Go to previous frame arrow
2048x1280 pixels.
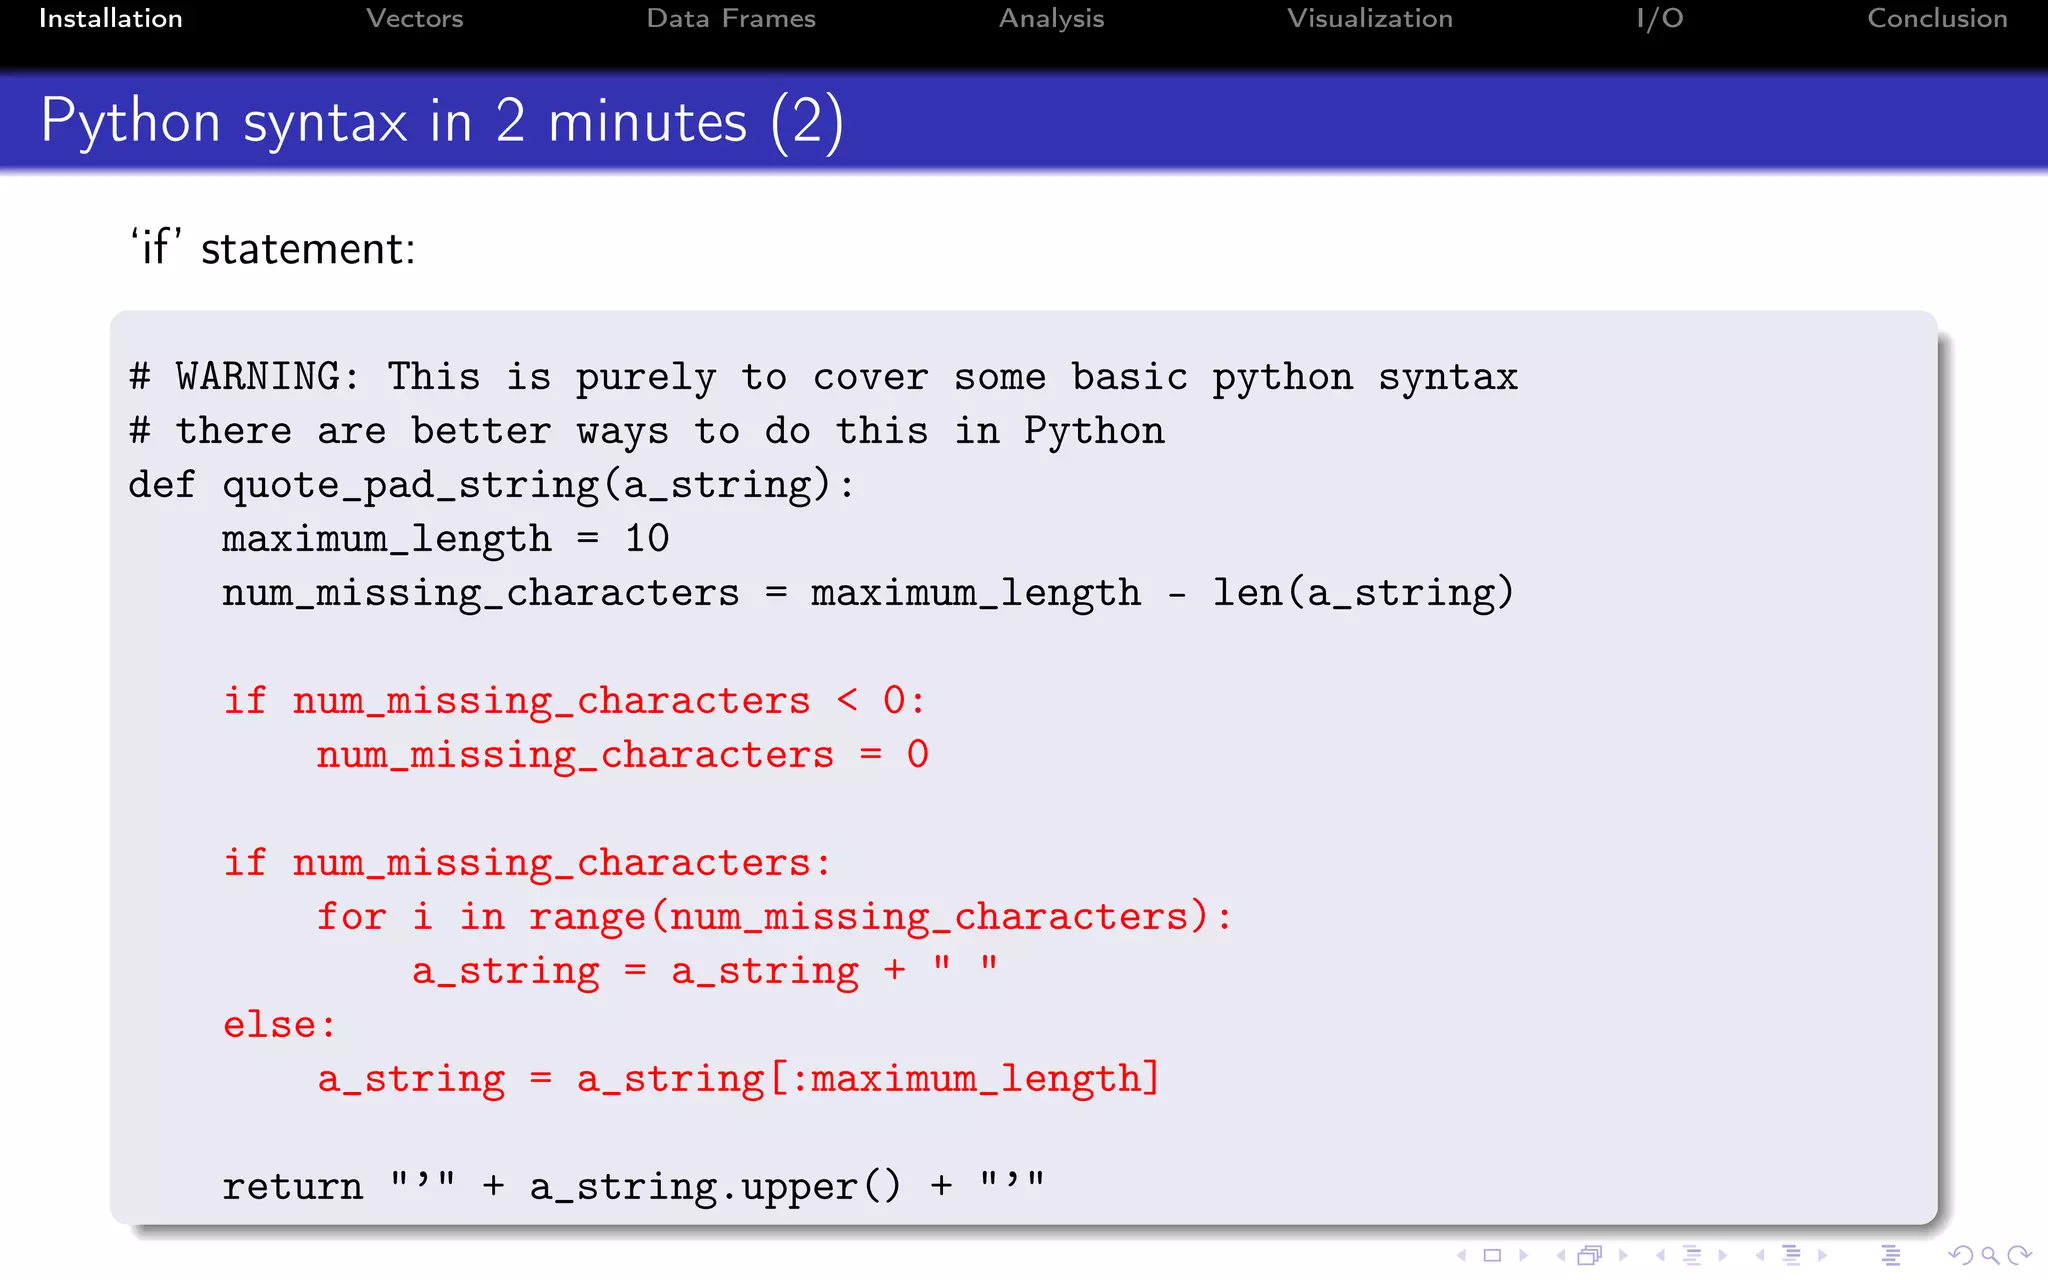tap(1561, 1255)
